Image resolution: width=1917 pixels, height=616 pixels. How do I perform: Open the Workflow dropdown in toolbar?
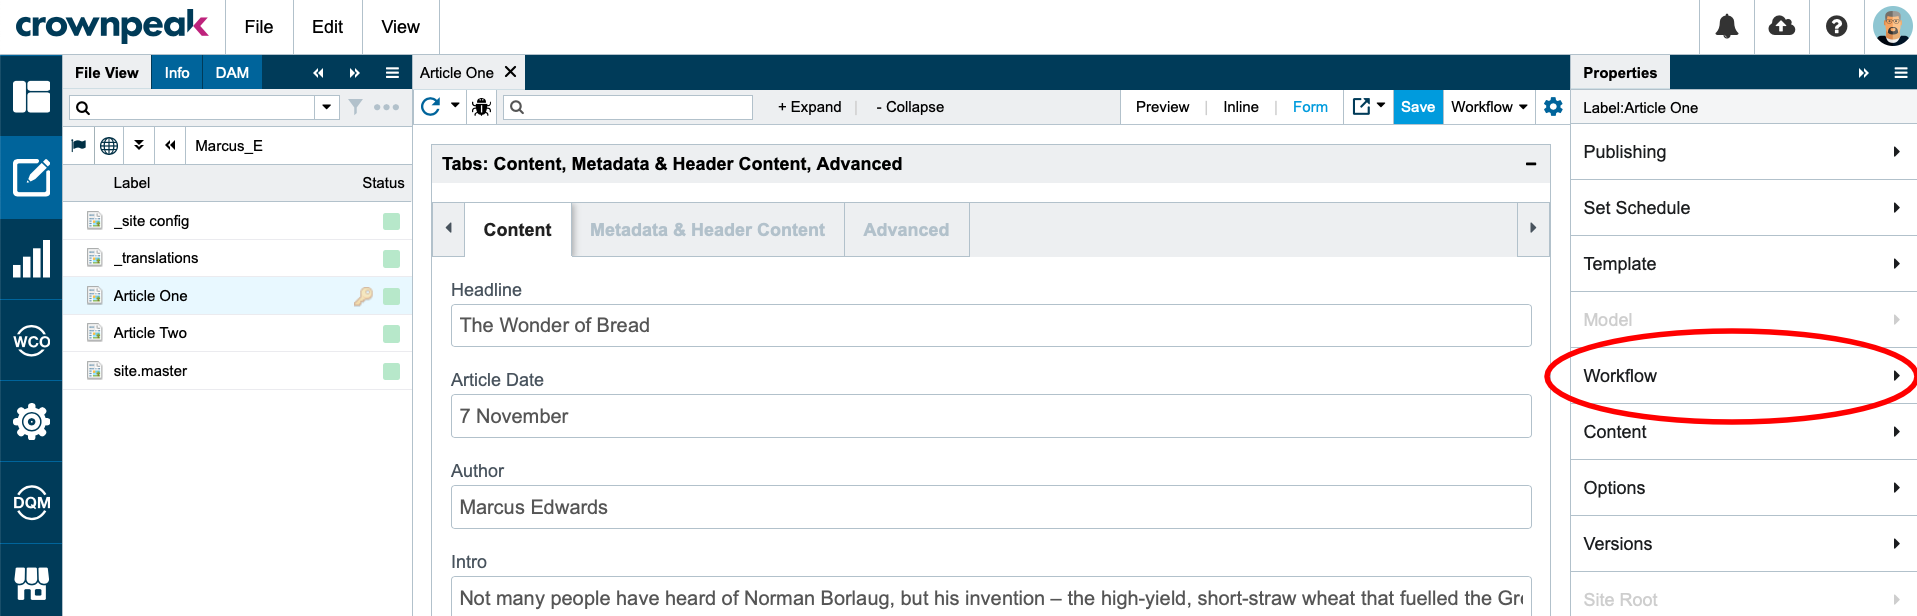(x=1489, y=107)
